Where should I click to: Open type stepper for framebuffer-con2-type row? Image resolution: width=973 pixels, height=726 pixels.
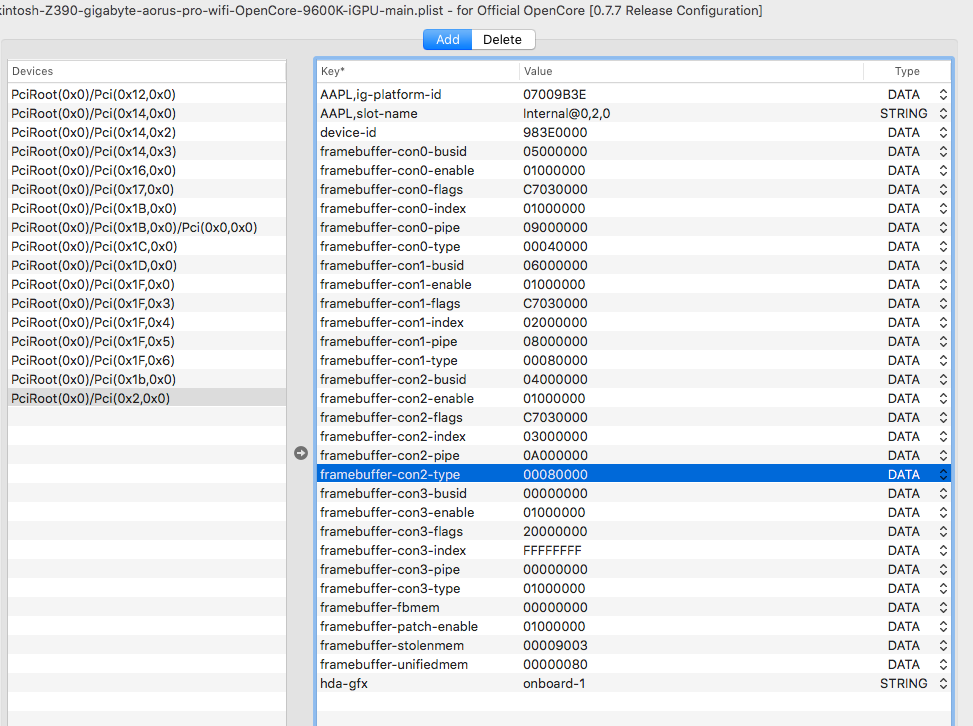(943, 474)
